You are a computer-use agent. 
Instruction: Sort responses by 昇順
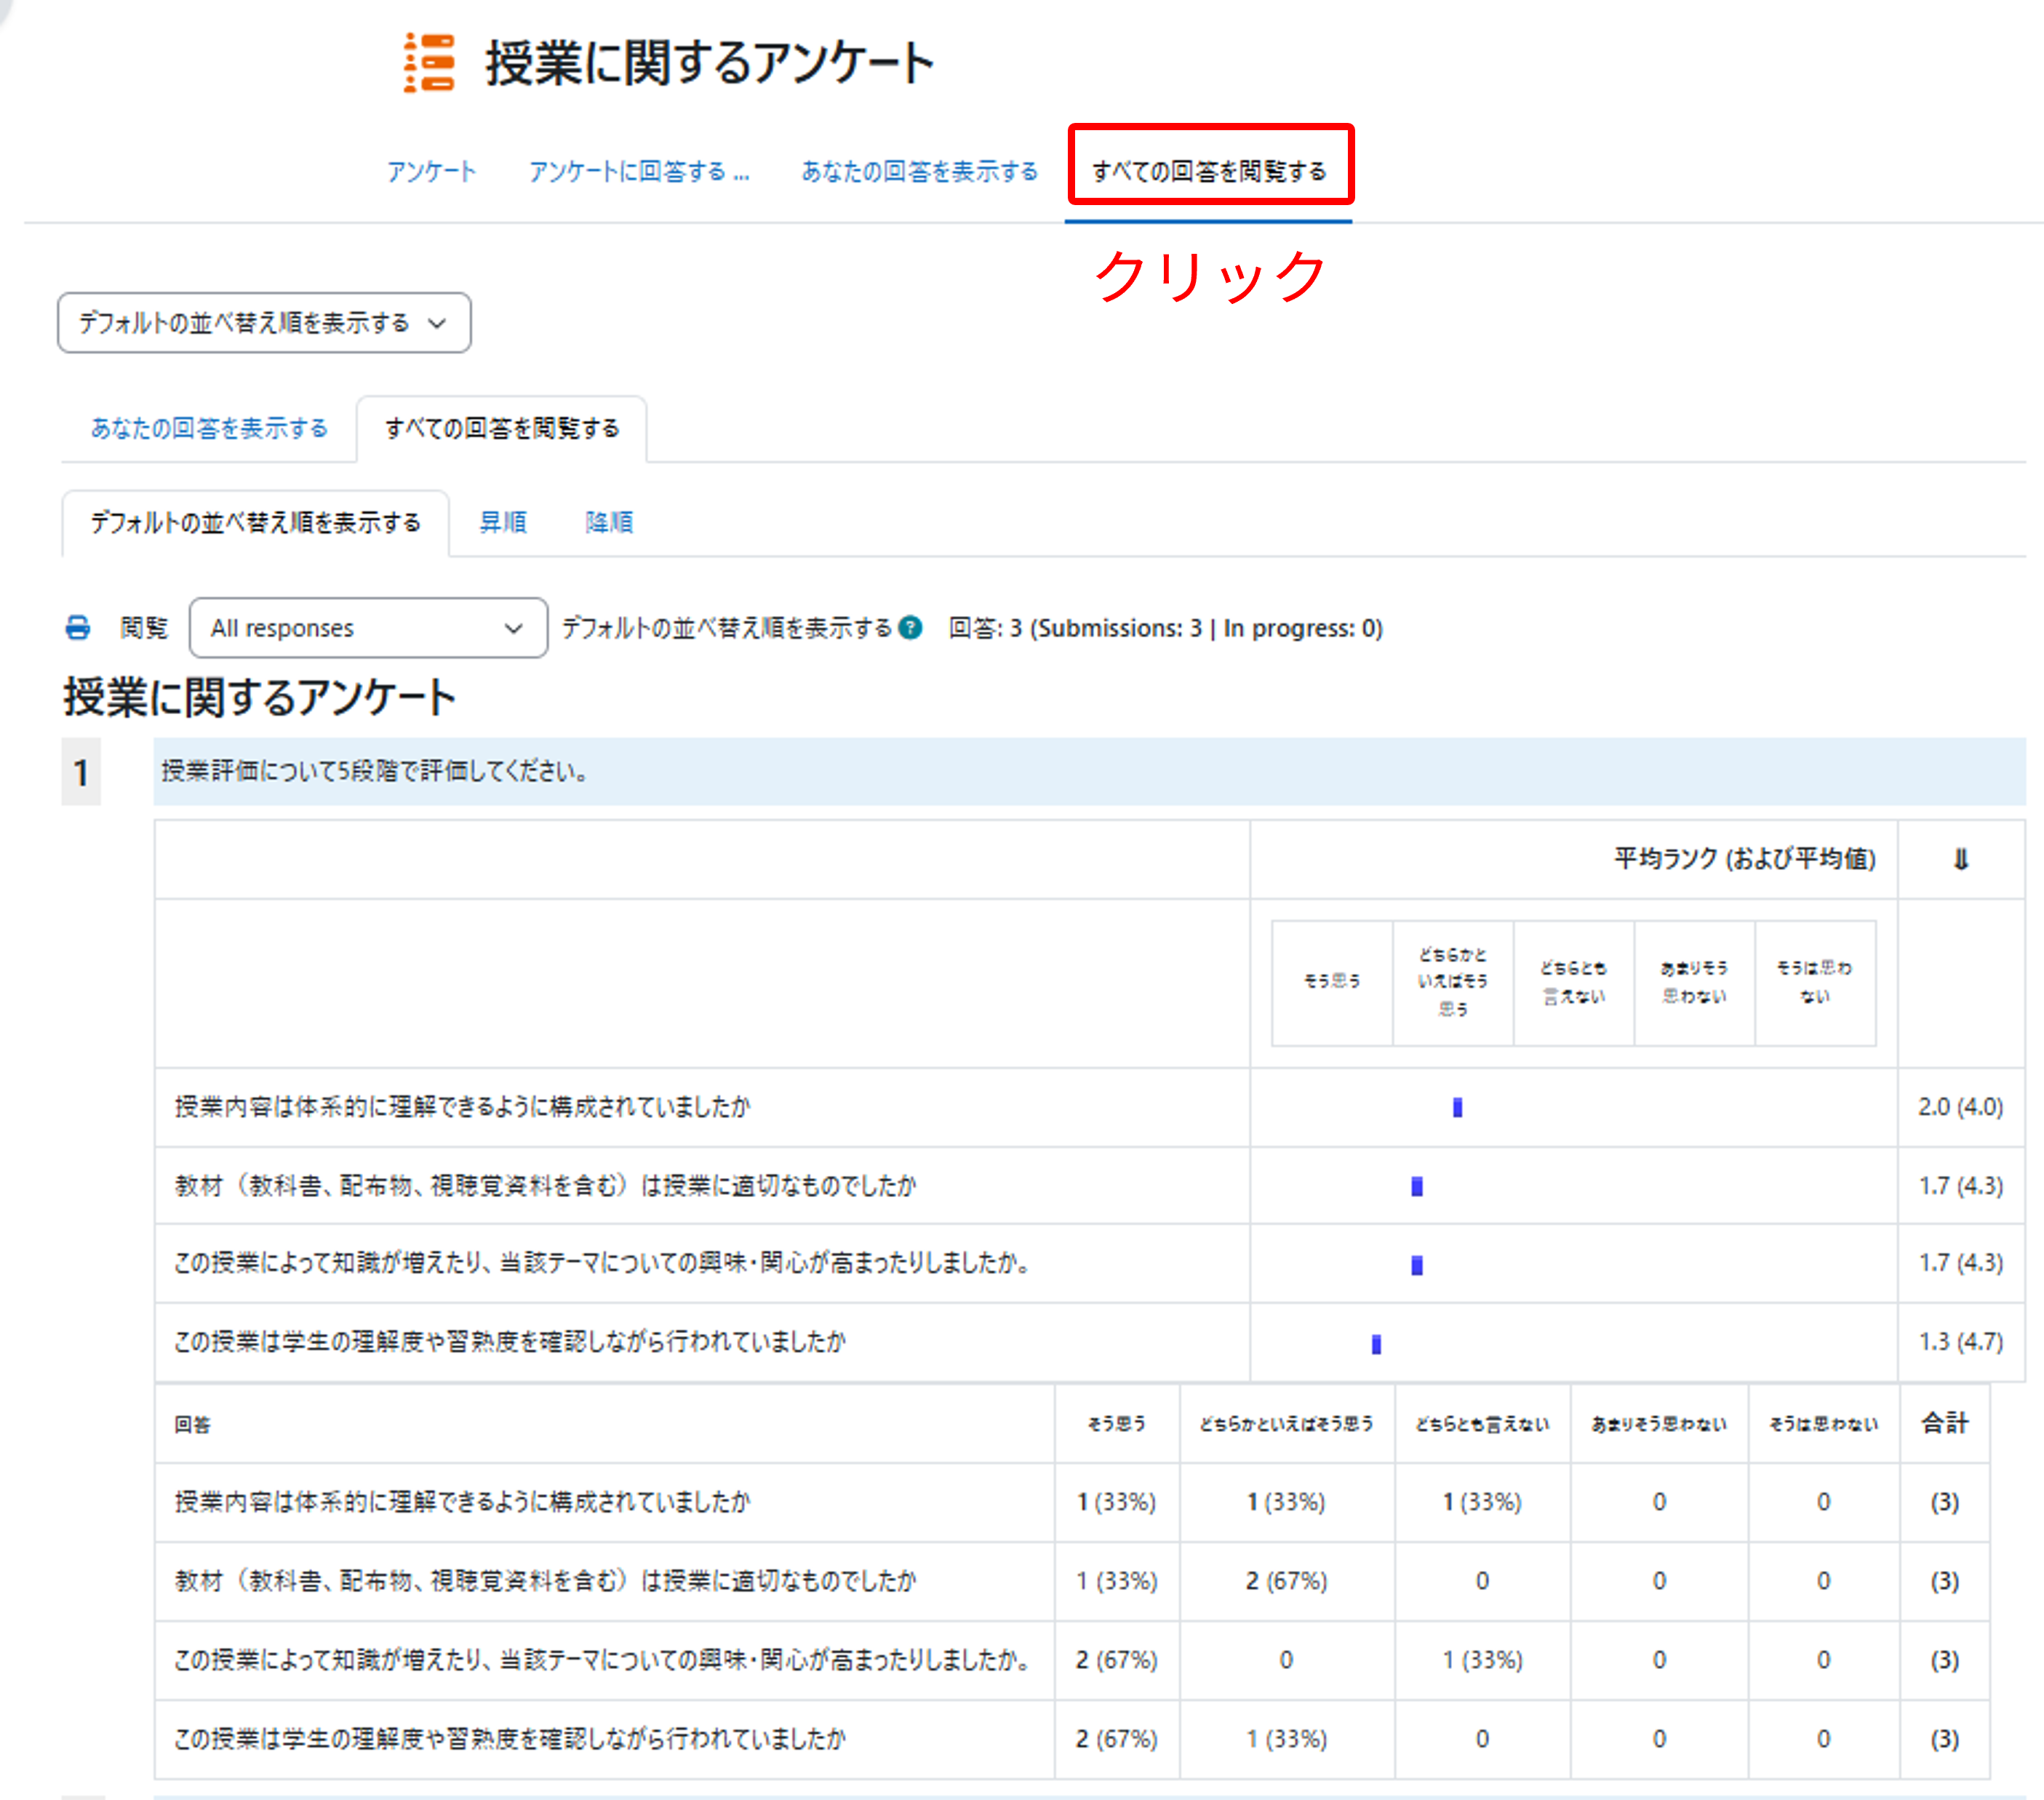503,522
